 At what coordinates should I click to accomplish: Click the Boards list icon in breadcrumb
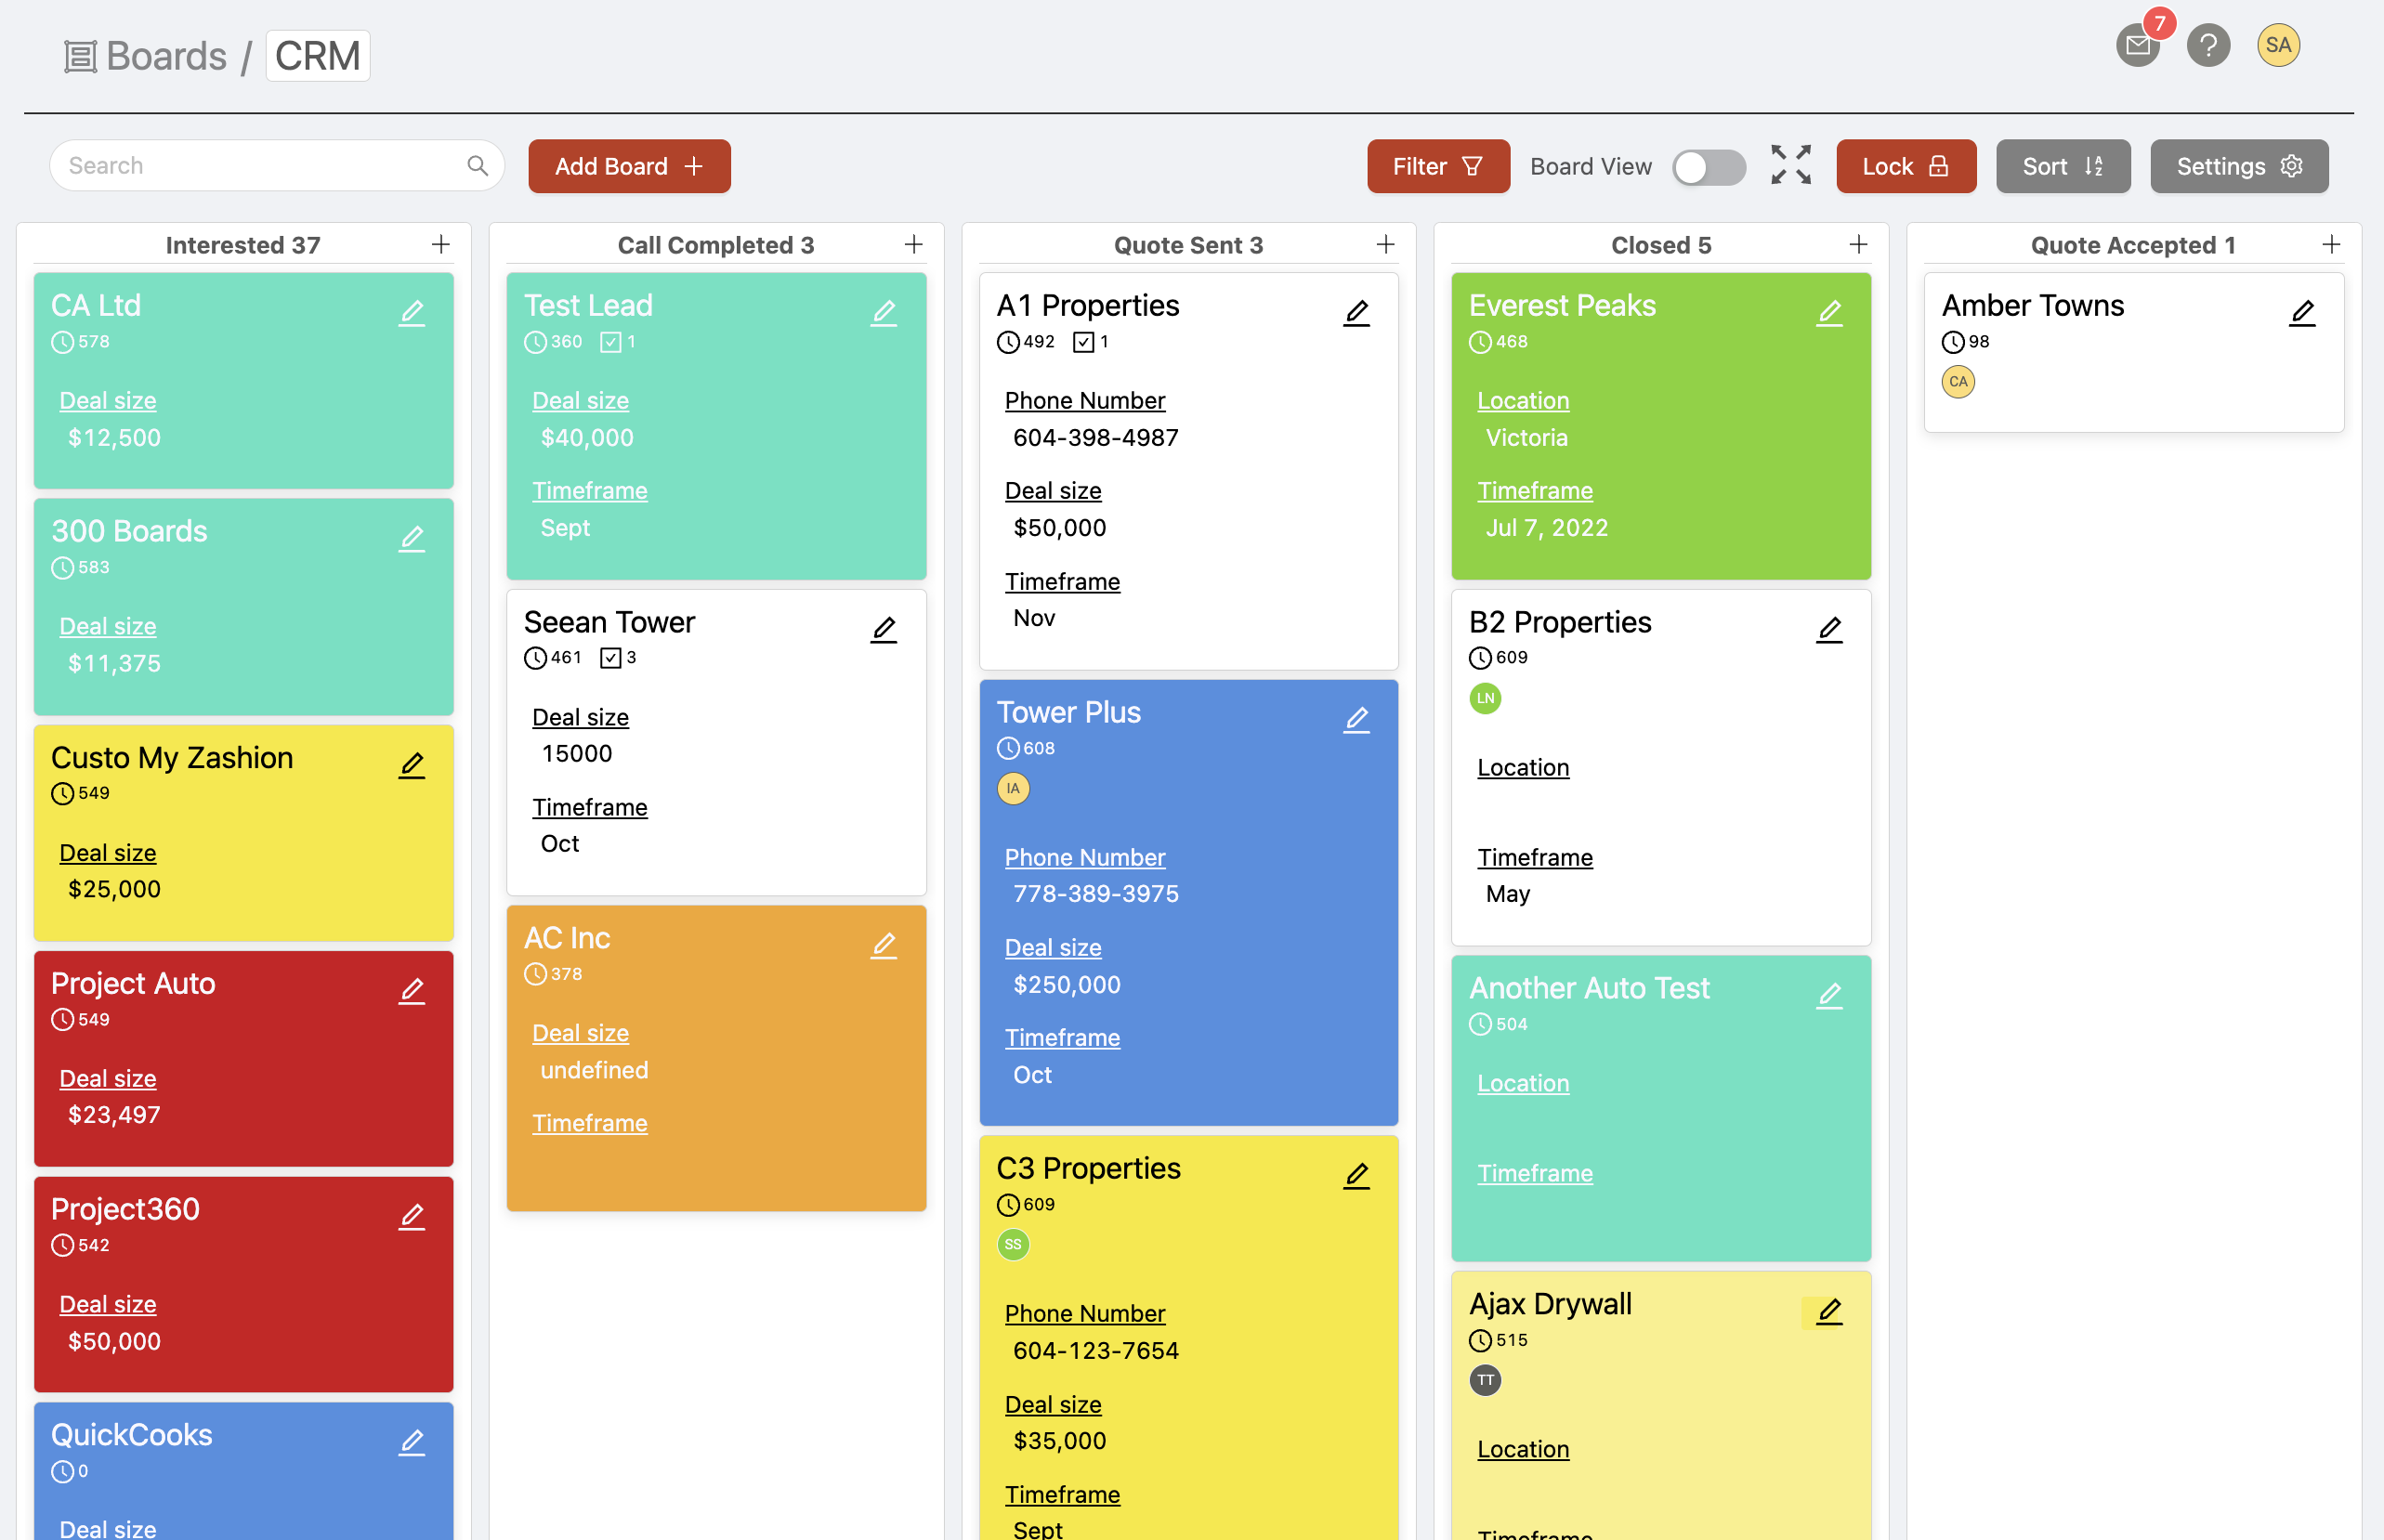[x=80, y=56]
